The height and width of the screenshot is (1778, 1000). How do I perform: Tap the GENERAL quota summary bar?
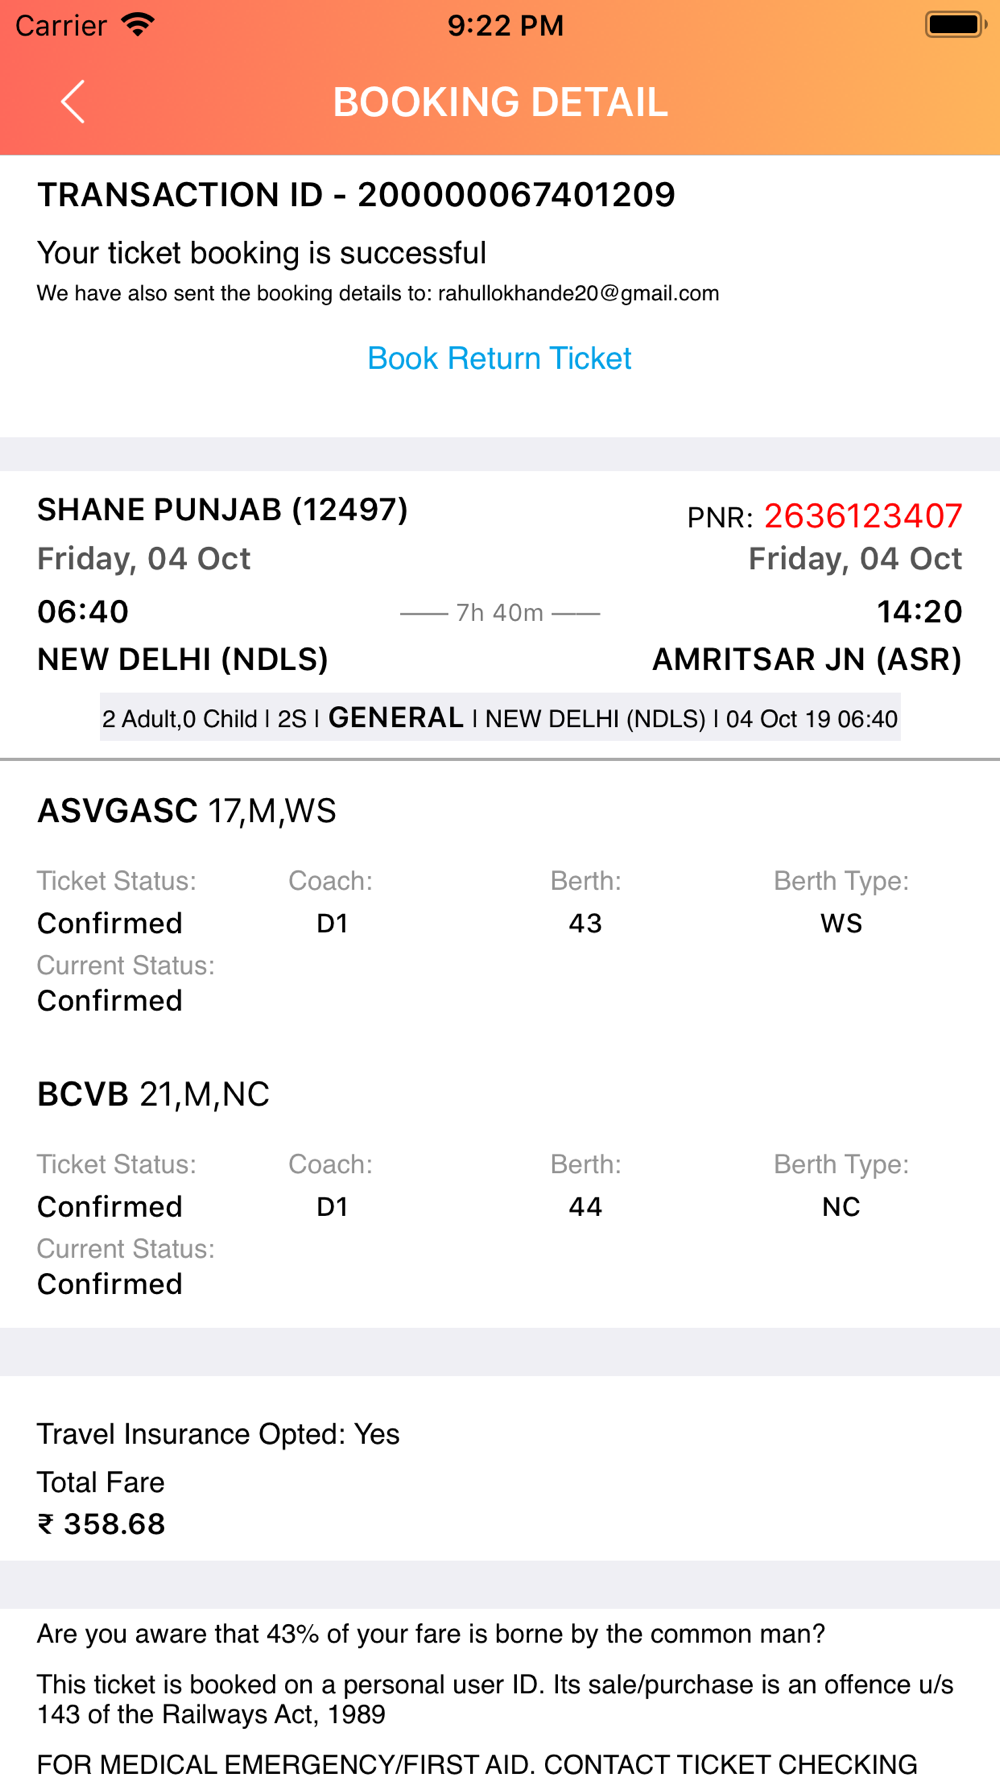click(500, 718)
